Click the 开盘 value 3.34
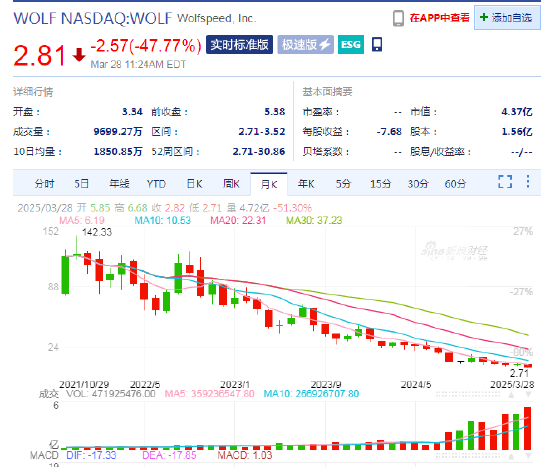 tap(132, 112)
